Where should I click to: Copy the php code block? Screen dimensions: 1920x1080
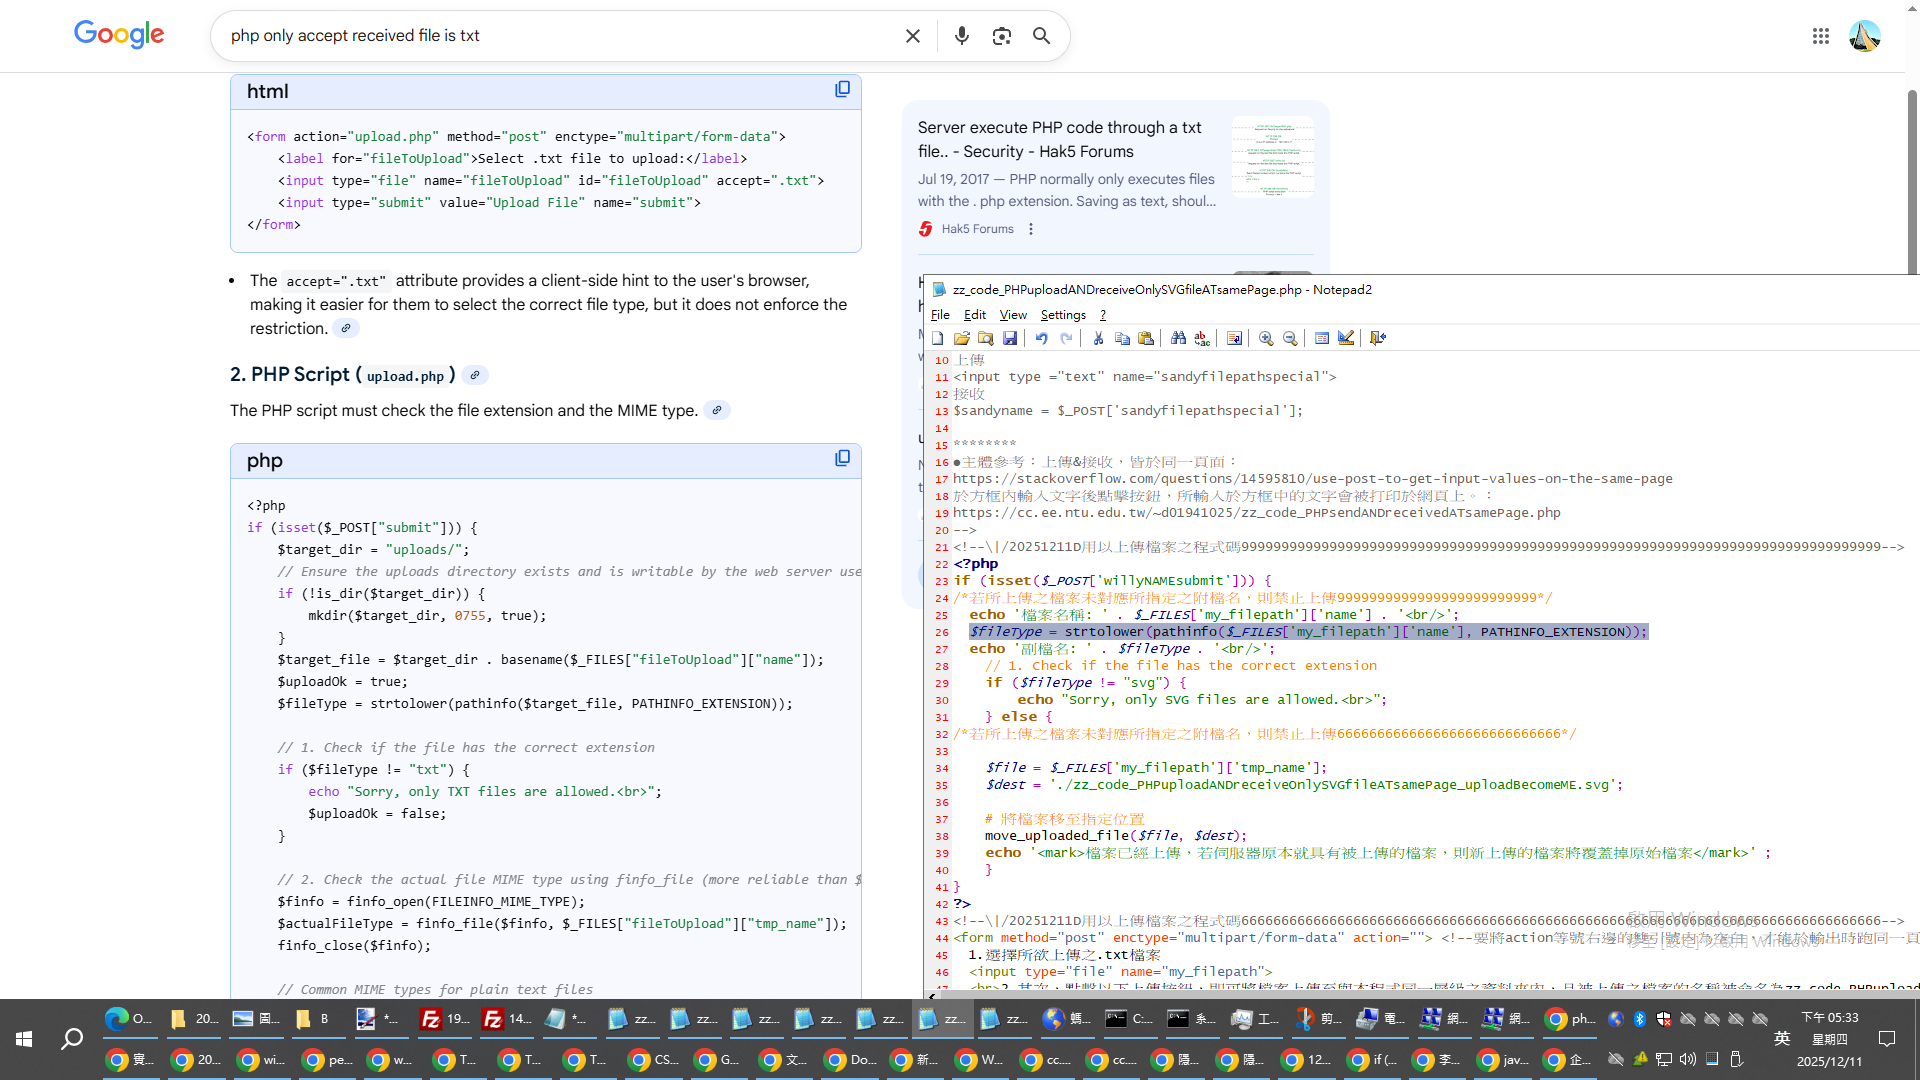(843, 458)
